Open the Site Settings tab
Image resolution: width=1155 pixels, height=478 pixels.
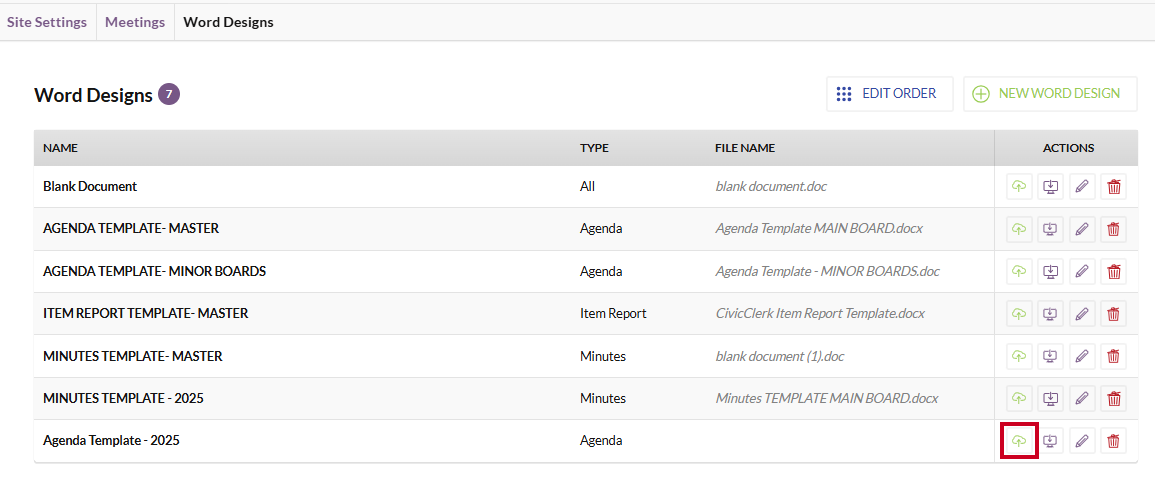(47, 22)
